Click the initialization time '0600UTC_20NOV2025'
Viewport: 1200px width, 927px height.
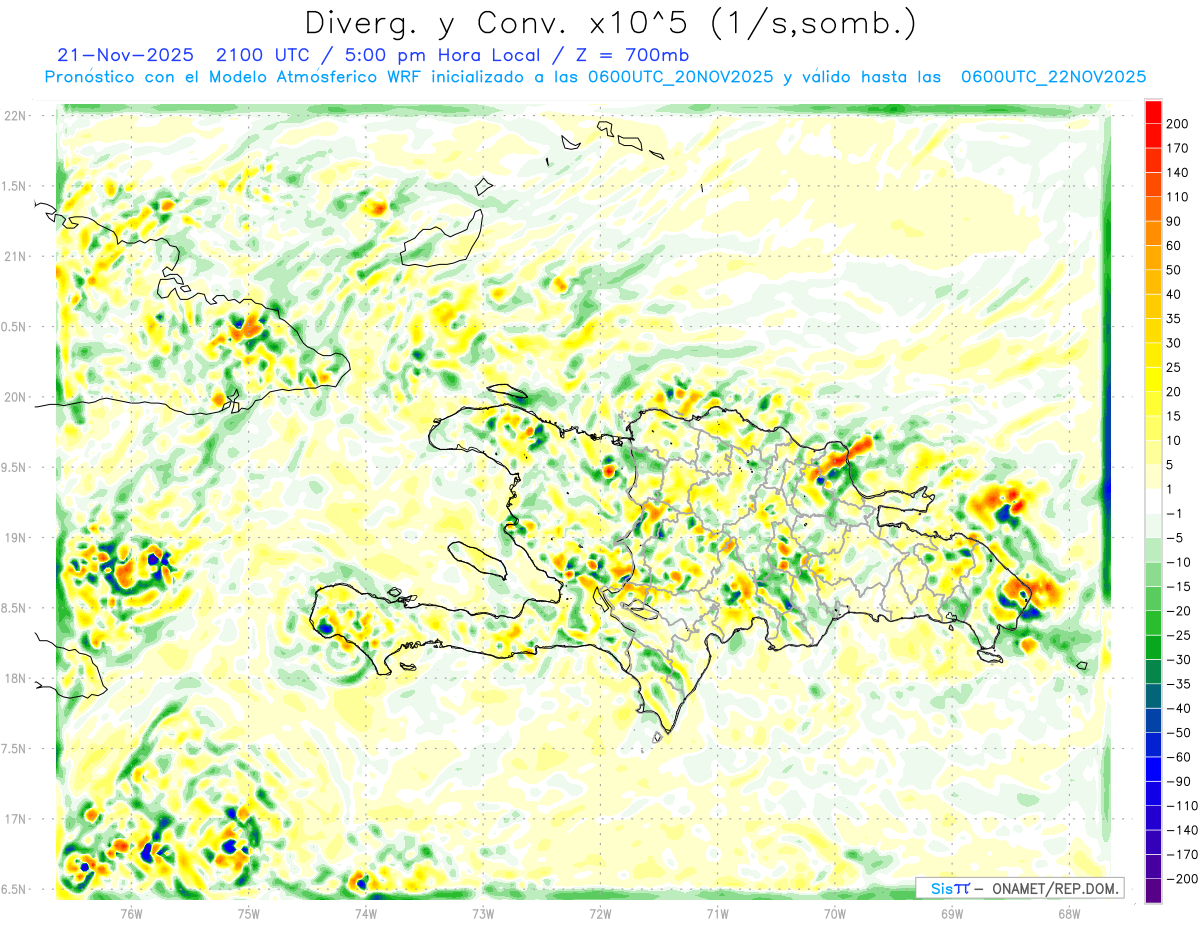pos(683,77)
